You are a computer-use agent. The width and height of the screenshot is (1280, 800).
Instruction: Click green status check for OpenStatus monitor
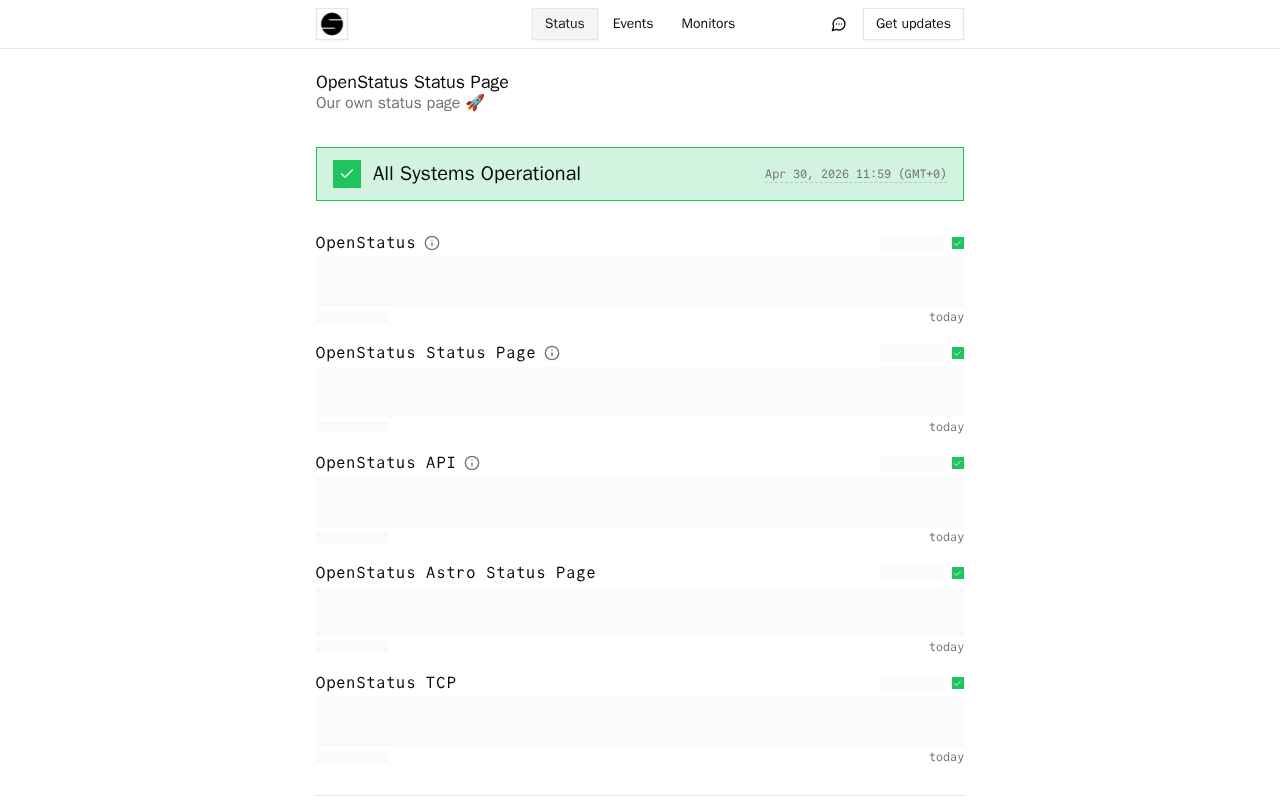tap(958, 243)
